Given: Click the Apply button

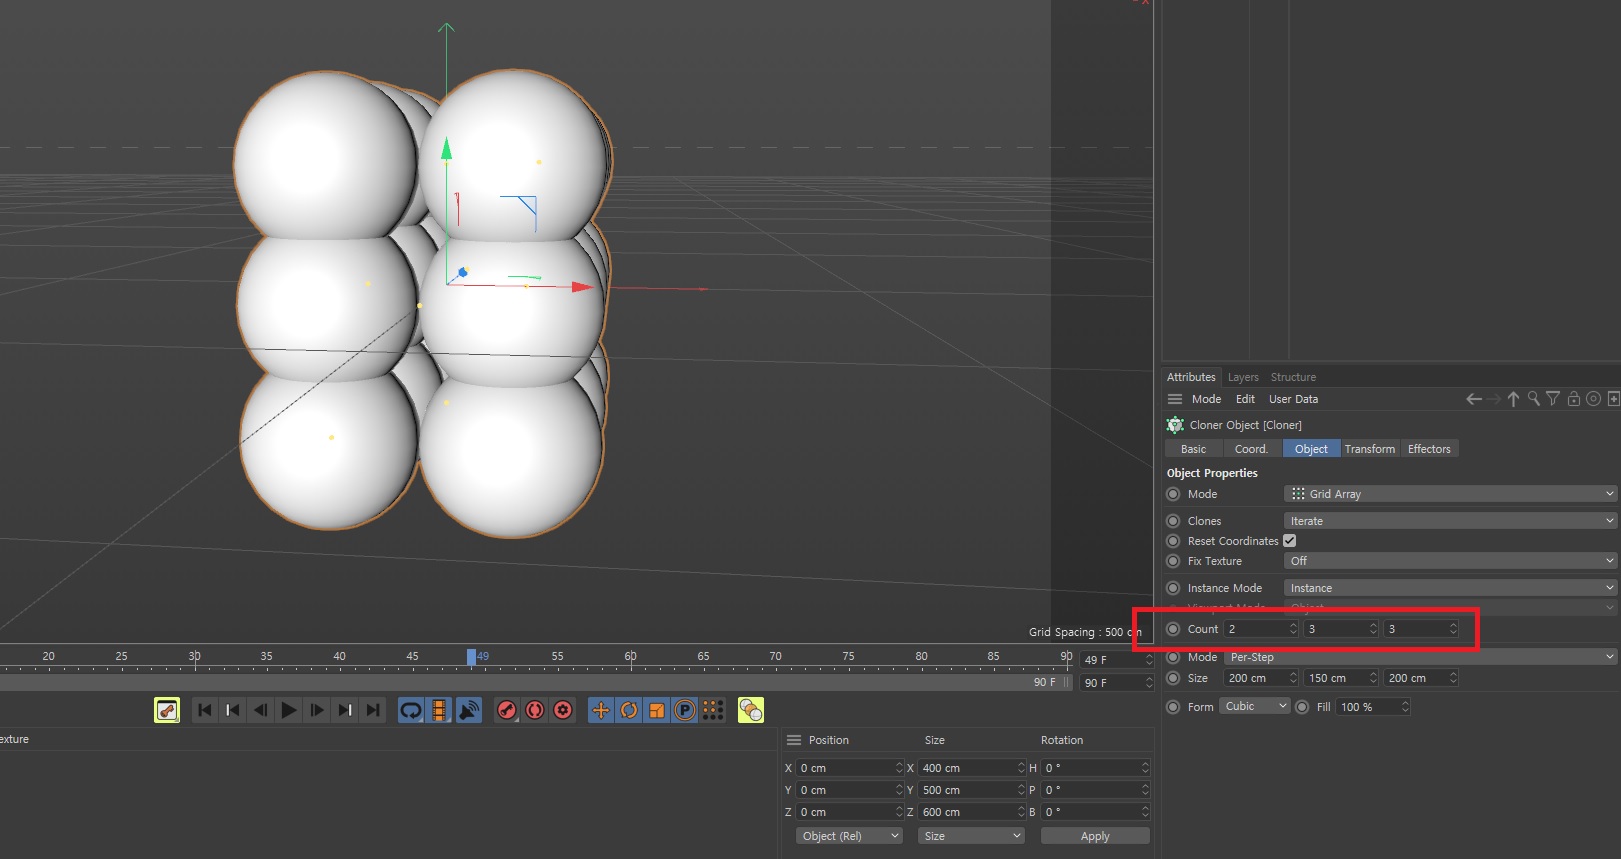Looking at the screenshot, I should coord(1095,836).
